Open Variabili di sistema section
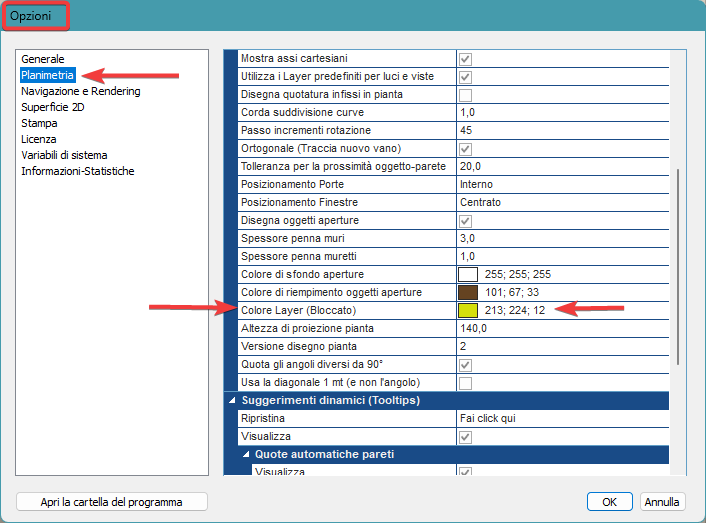This screenshot has width=706, height=523. [x=64, y=155]
